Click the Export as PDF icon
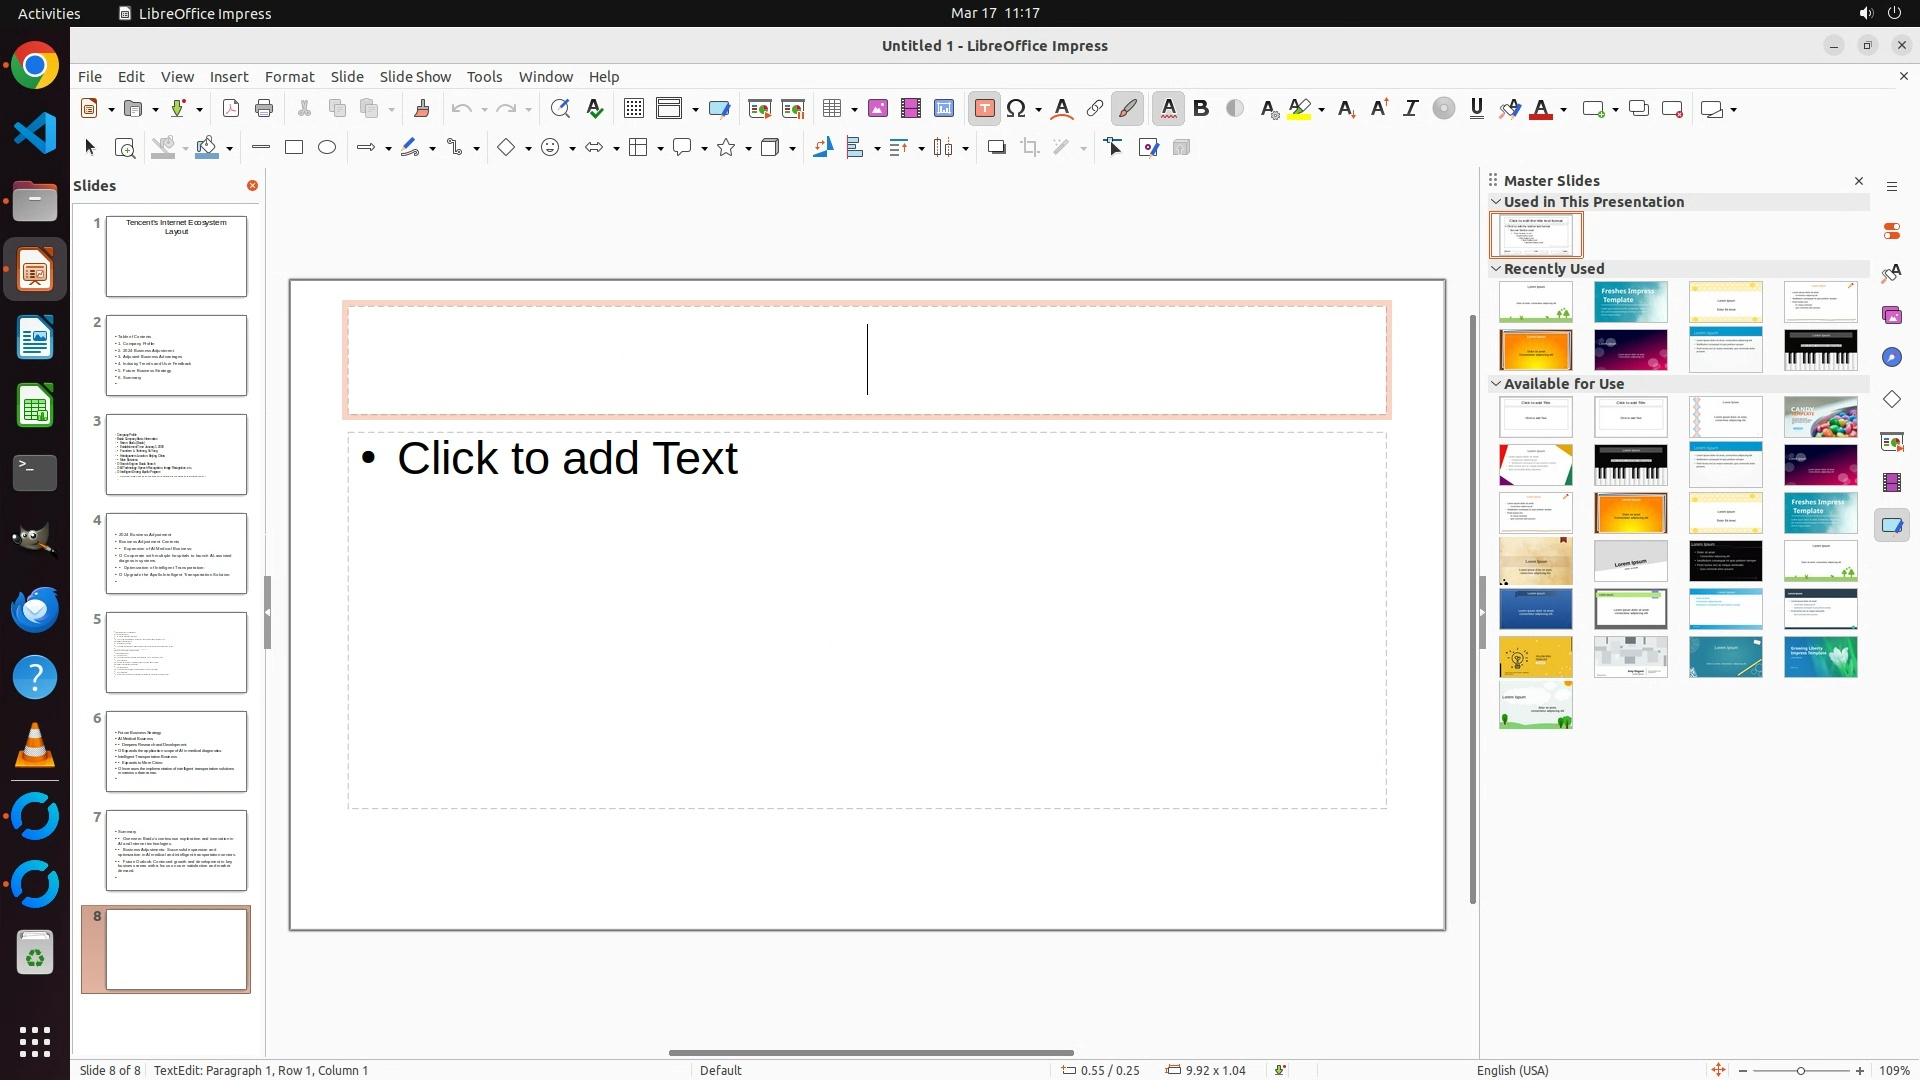This screenshot has width=1920, height=1080. pos(231,109)
